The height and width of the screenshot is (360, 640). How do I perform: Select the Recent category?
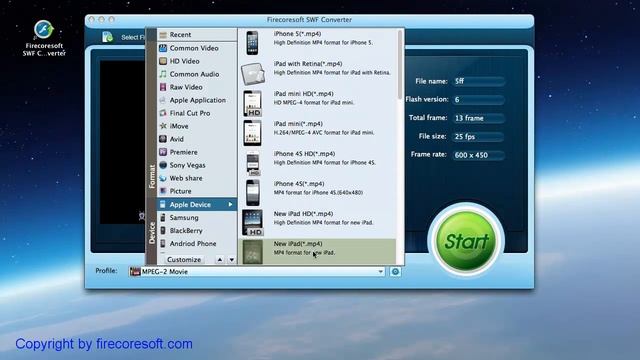197,35
